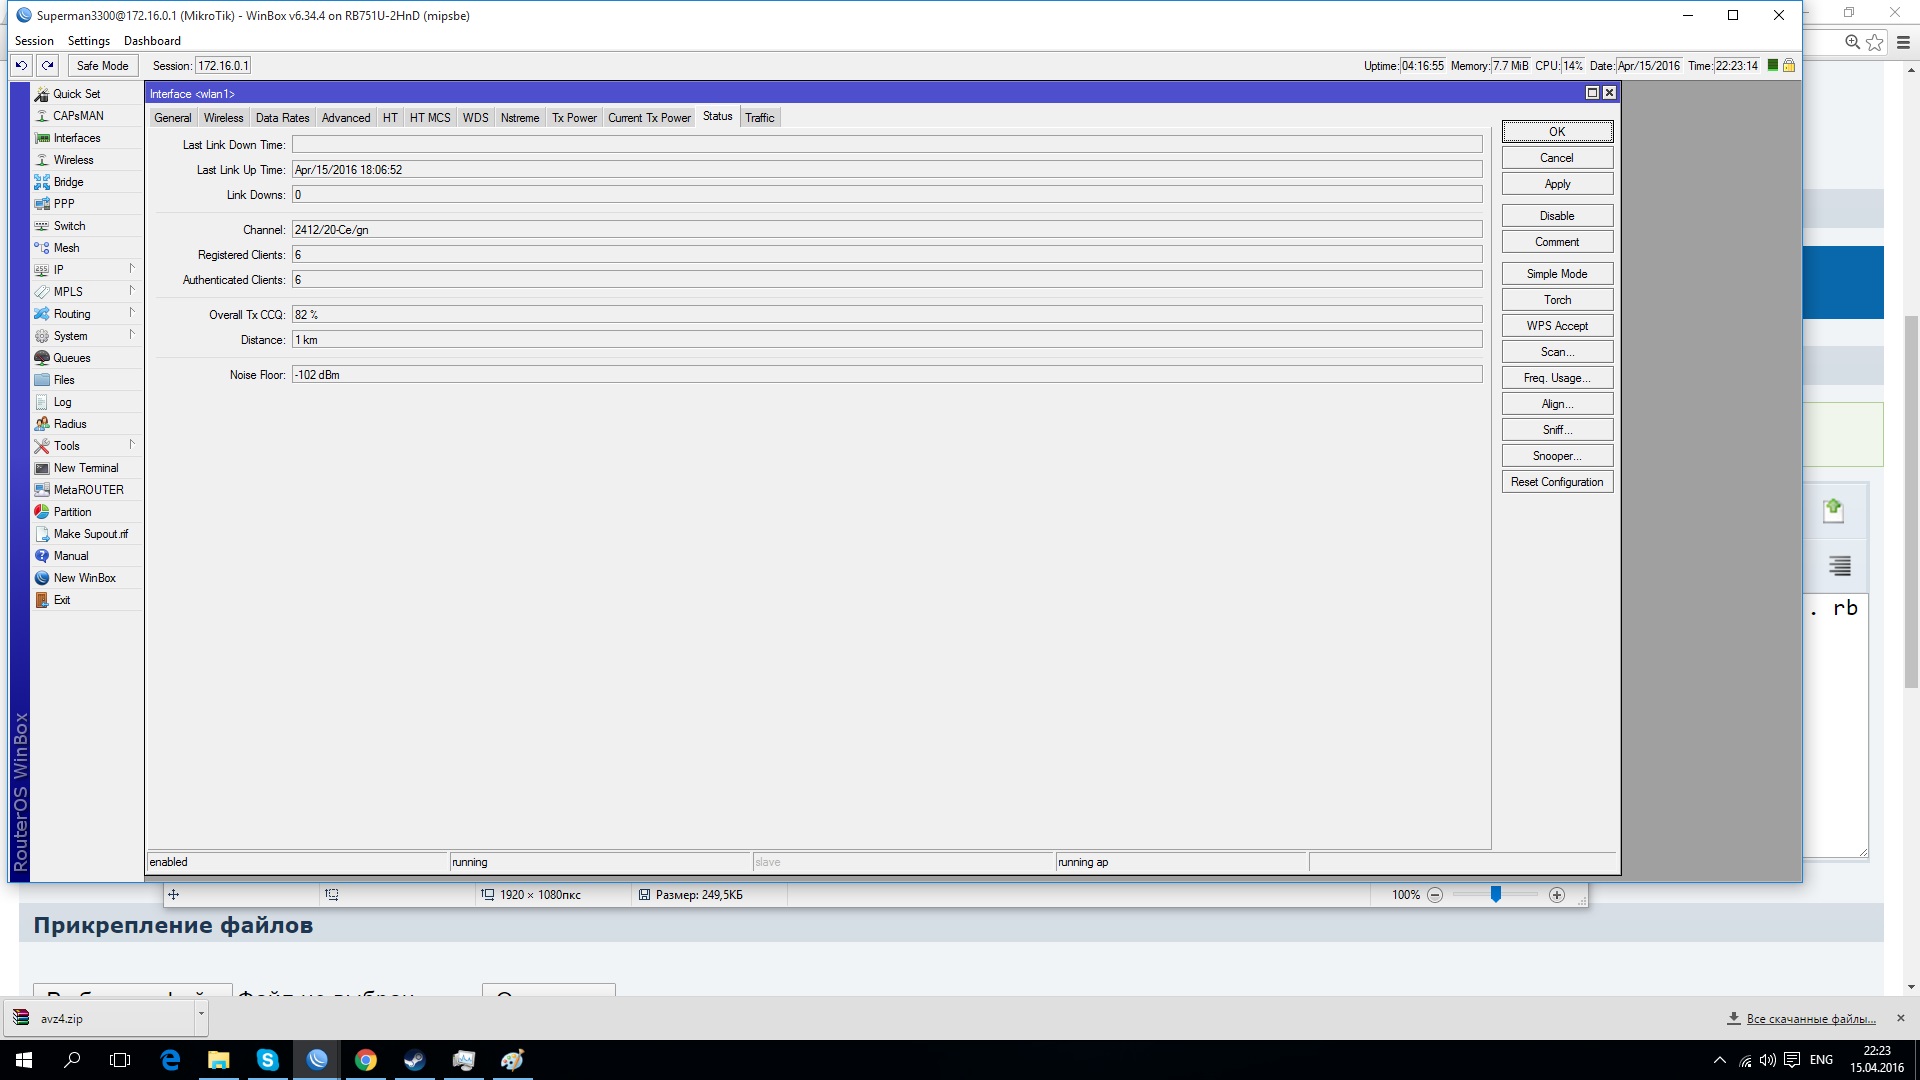
Task: Toggle Safe Mode button
Action: (x=102, y=66)
